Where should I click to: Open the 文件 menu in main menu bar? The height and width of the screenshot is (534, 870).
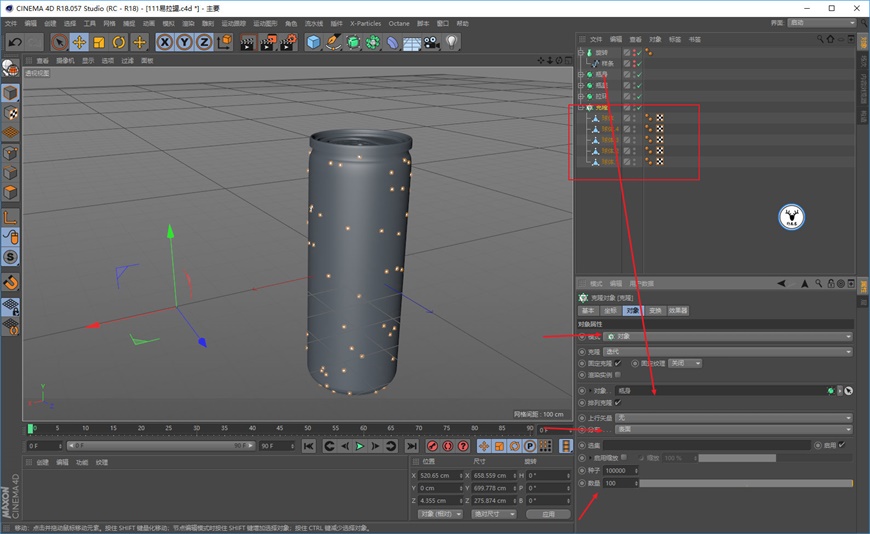tap(11, 23)
